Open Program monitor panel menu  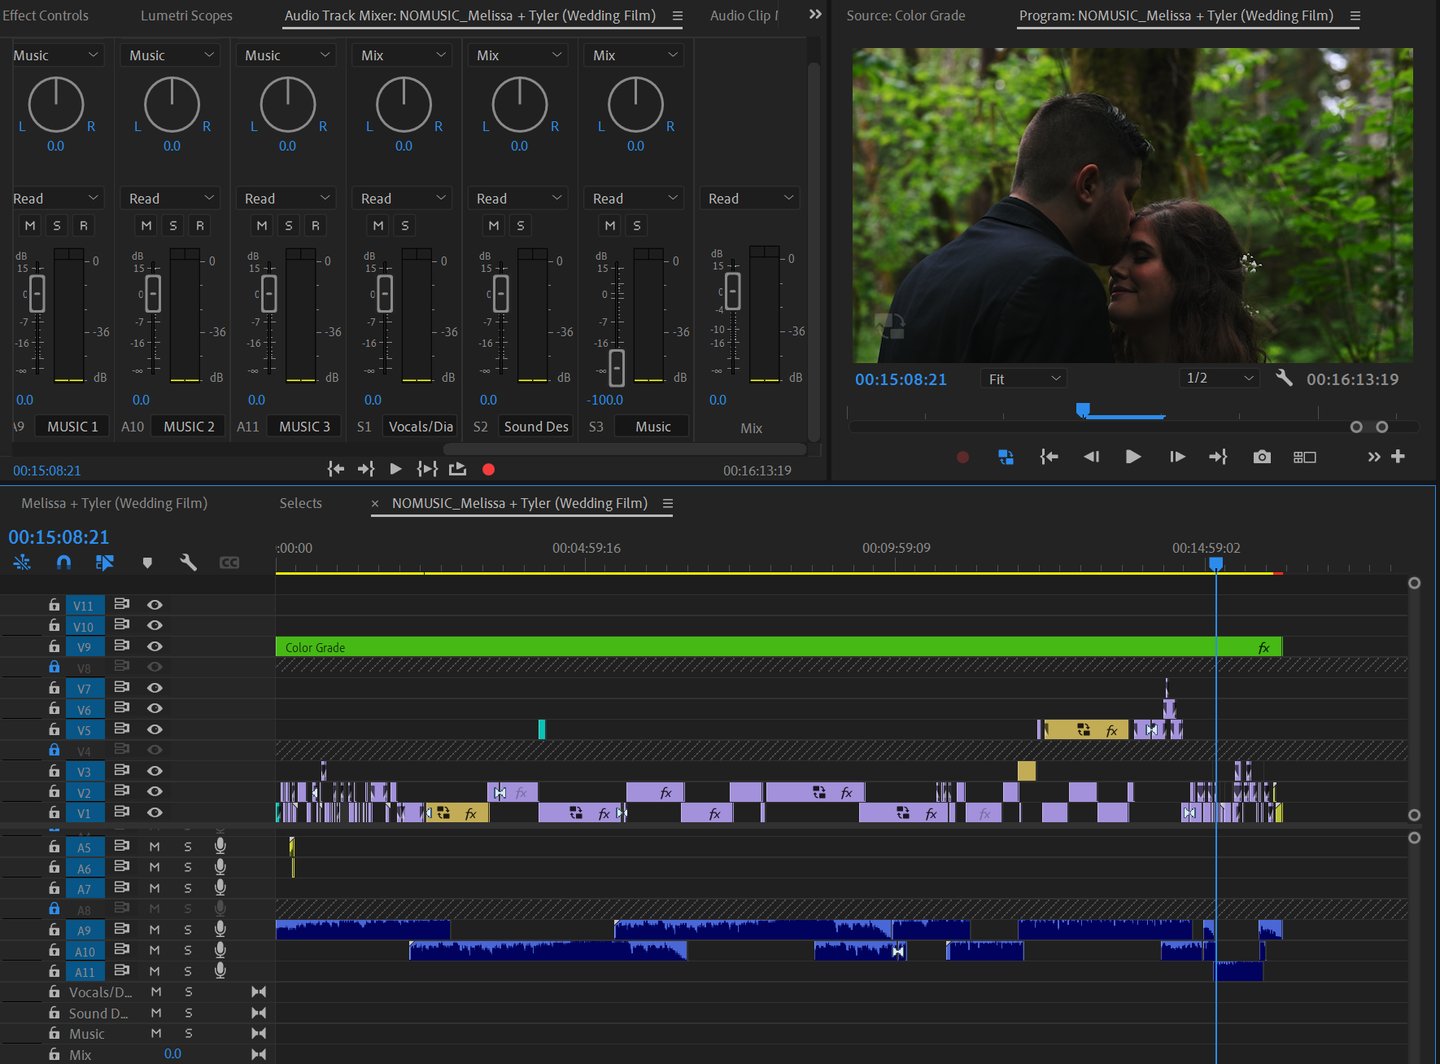click(1355, 16)
